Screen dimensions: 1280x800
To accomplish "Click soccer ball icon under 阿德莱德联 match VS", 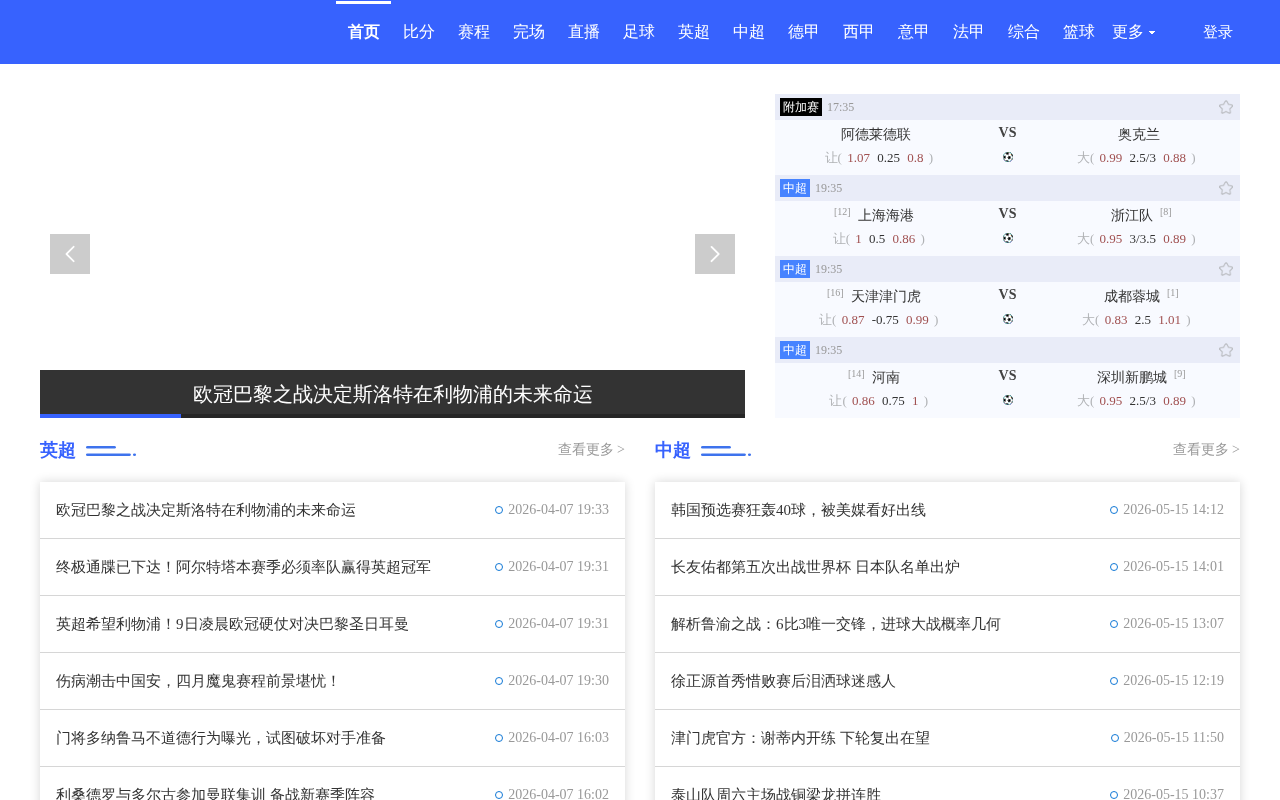I will coord(1008,157).
